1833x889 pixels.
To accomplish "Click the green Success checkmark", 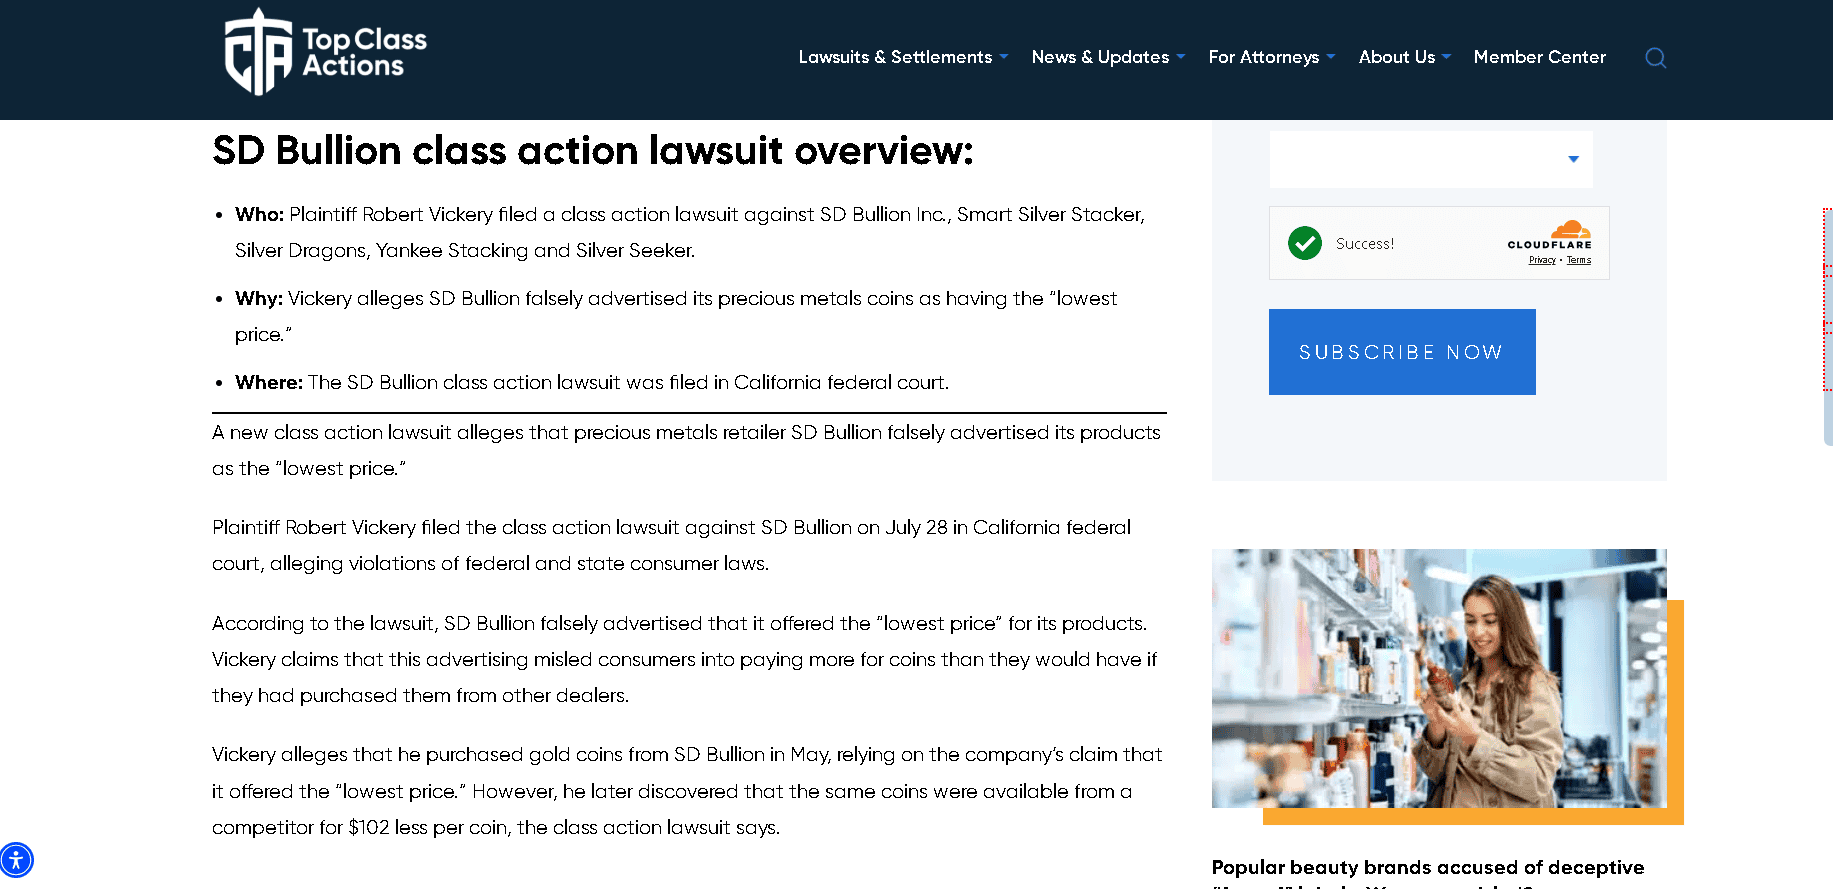I will (1305, 243).
